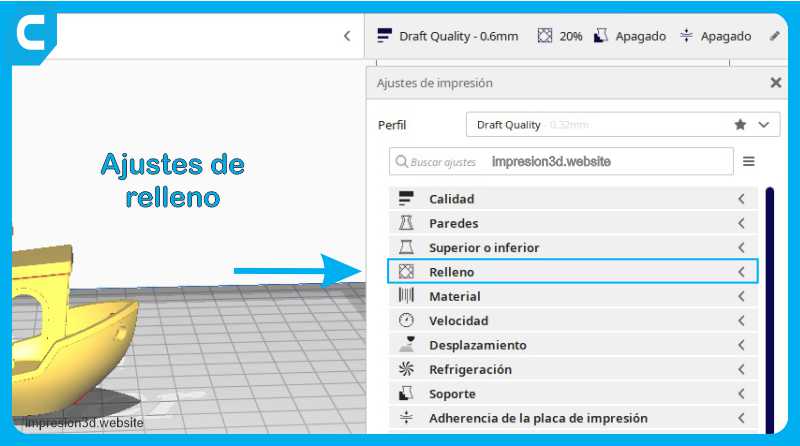This screenshot has height=446, width=800.
Task: Click the Paredes label
Action: pyautogui.click(x=454, y=224)
